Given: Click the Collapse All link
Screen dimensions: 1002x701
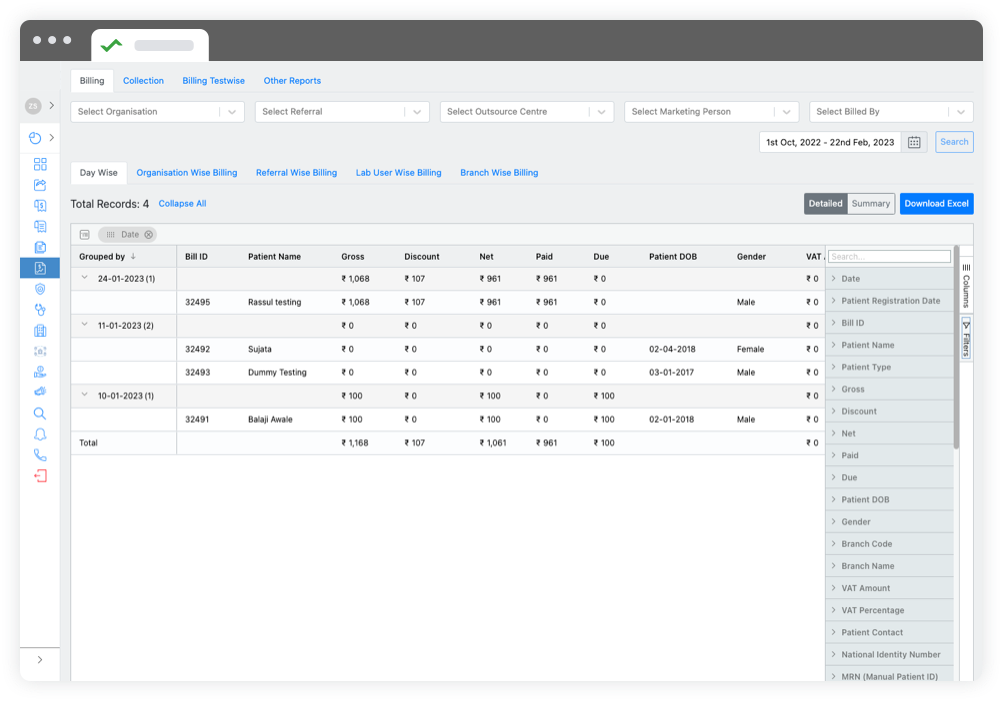Looking at the screenshot, I should (x=182, y=203).
